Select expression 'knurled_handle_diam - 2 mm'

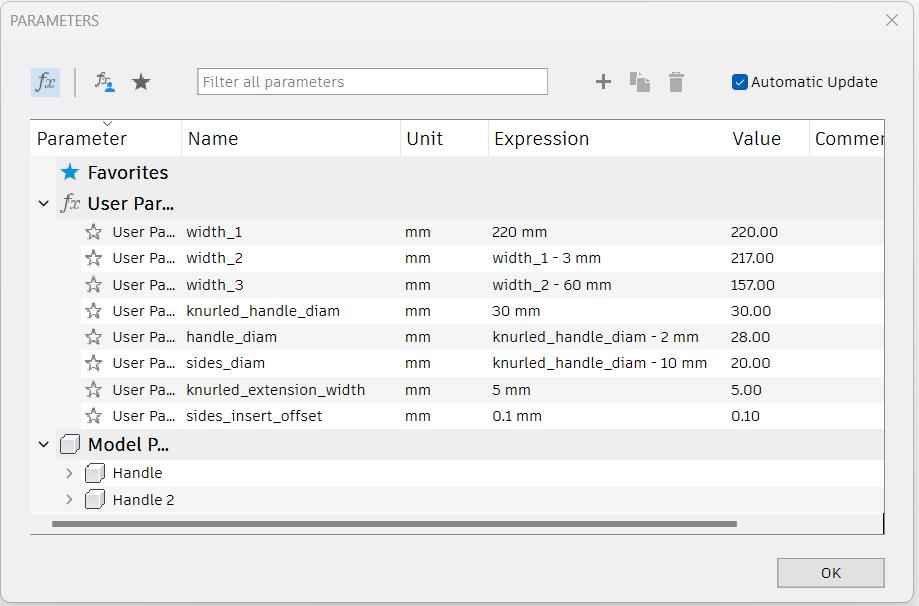coord(595,337)
